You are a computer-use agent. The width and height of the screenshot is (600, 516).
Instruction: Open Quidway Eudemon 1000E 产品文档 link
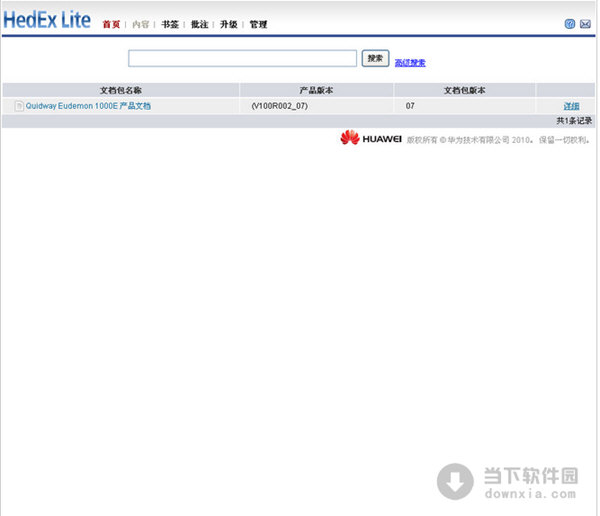[88, 106]
